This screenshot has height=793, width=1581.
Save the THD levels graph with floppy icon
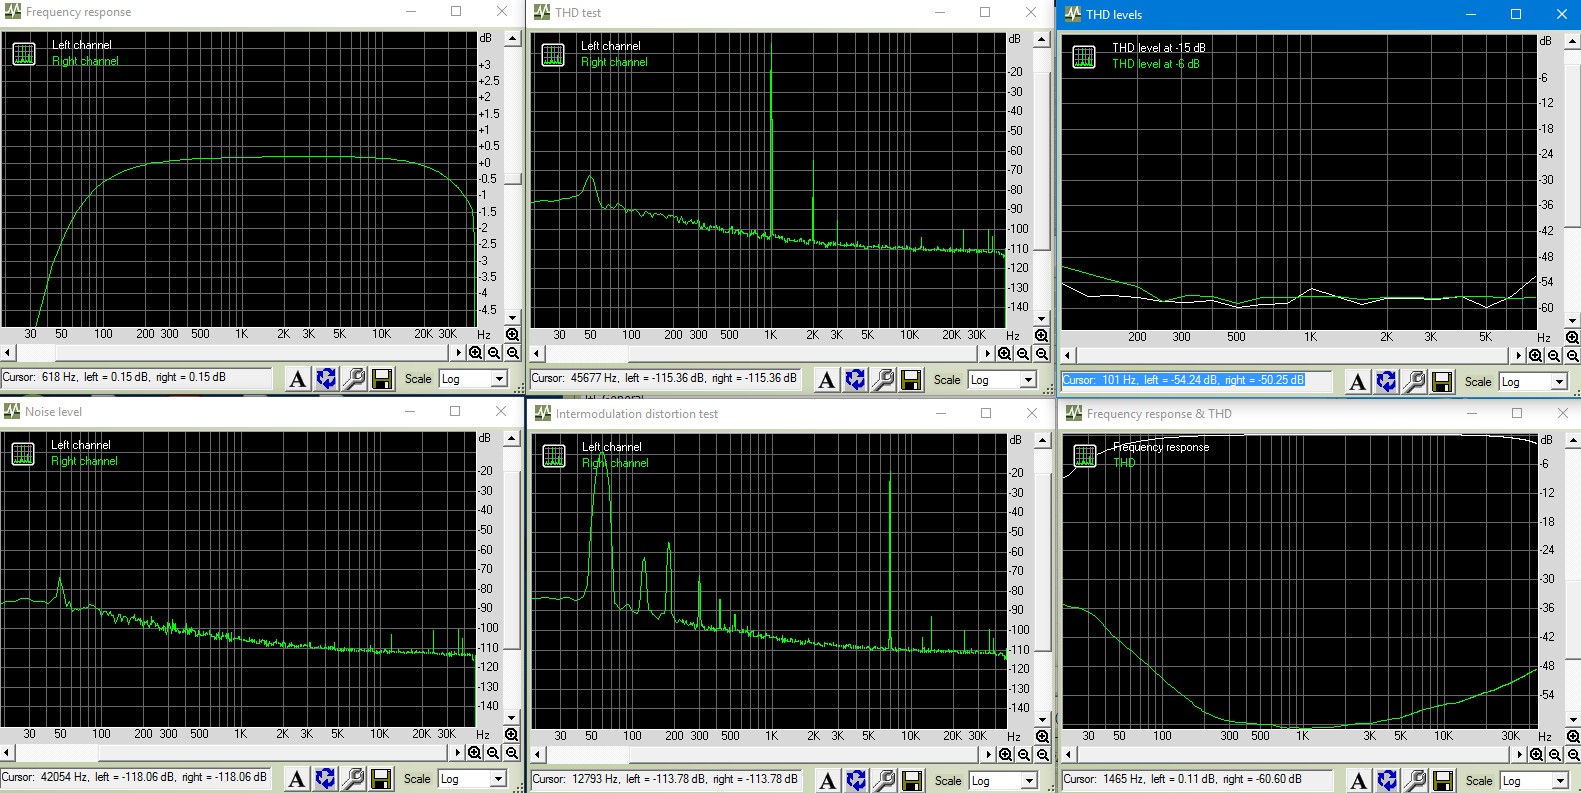1442,382
